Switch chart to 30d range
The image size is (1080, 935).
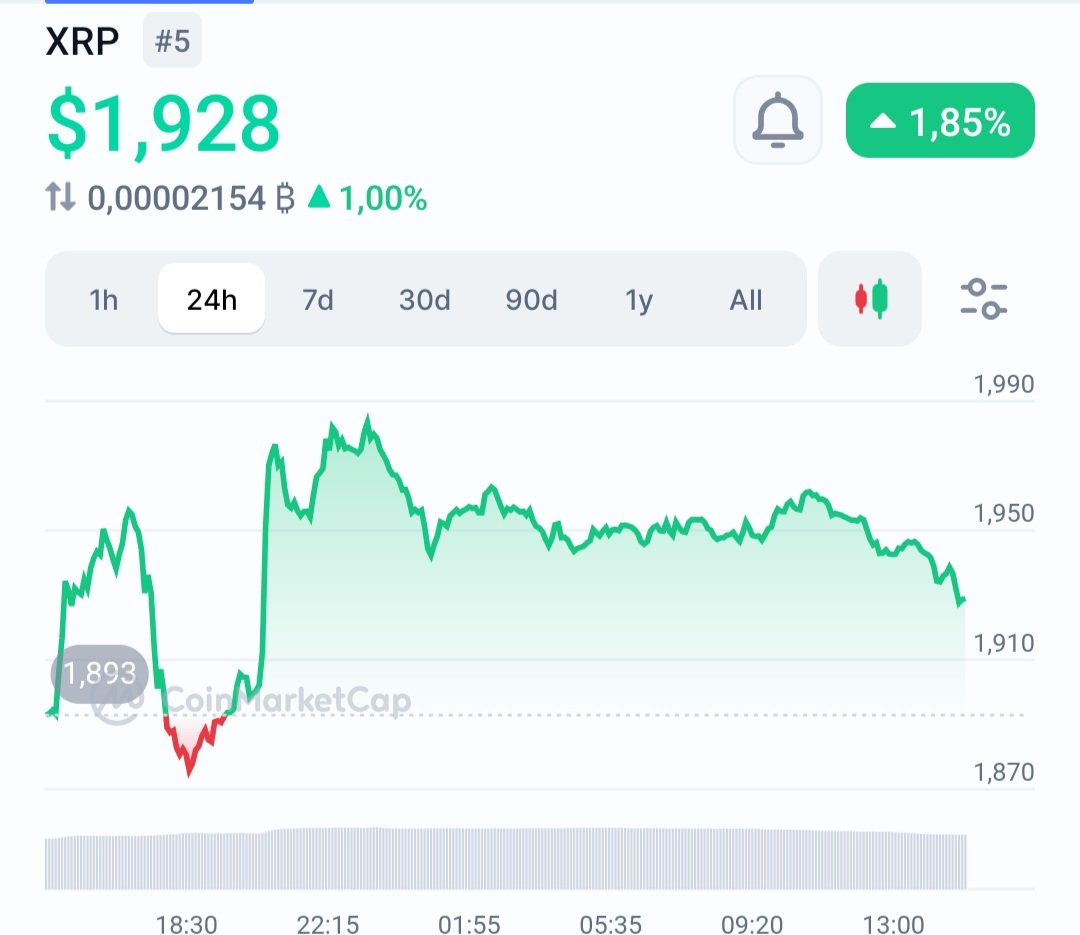(x=424, y=300)
